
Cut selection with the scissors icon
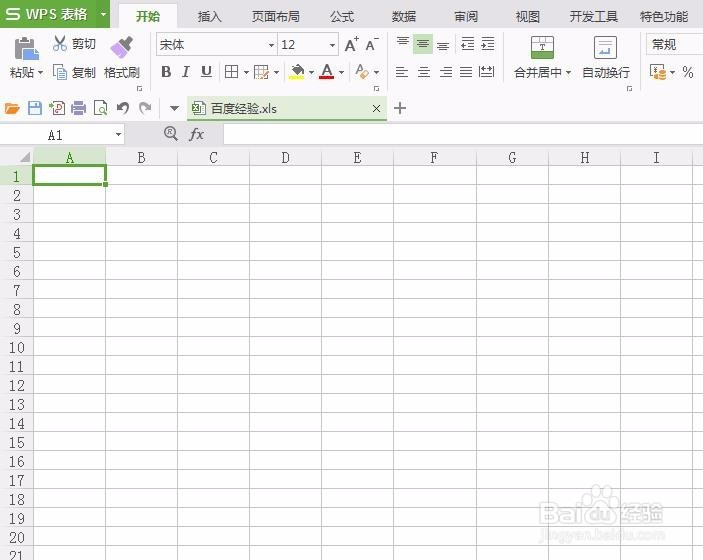coord(60,43)
